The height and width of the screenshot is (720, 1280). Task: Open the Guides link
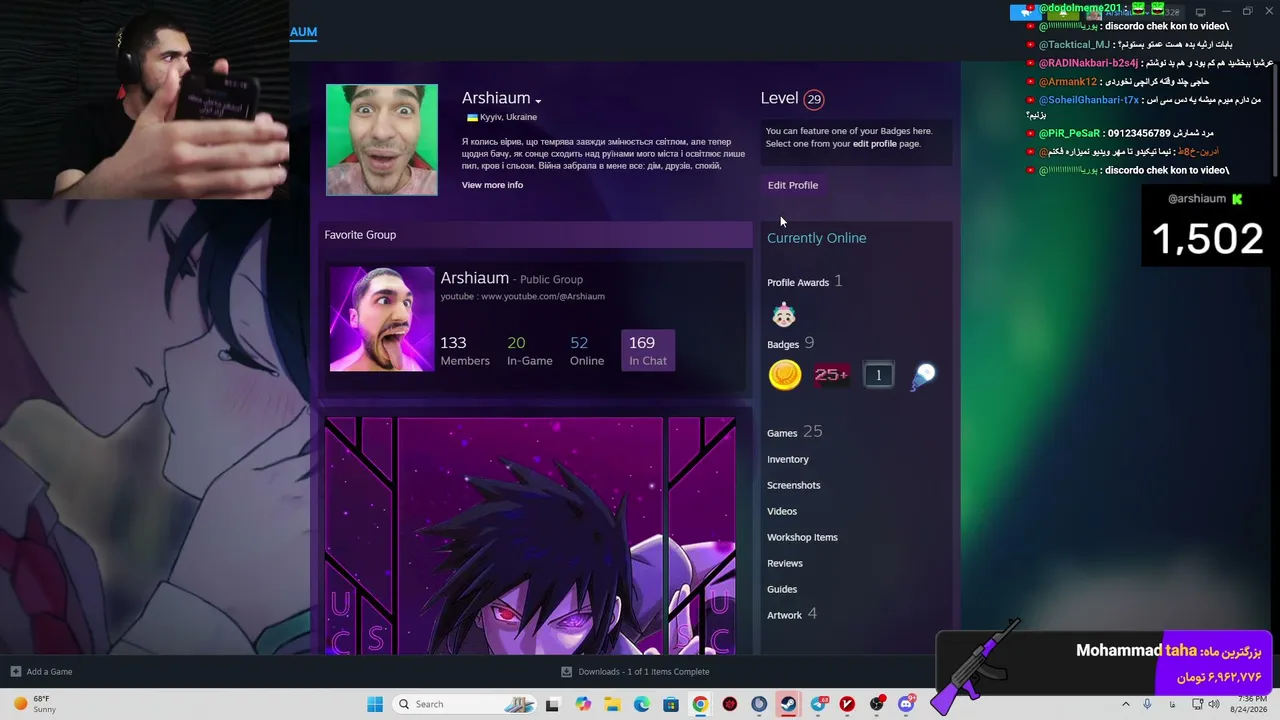pos(782,589)
